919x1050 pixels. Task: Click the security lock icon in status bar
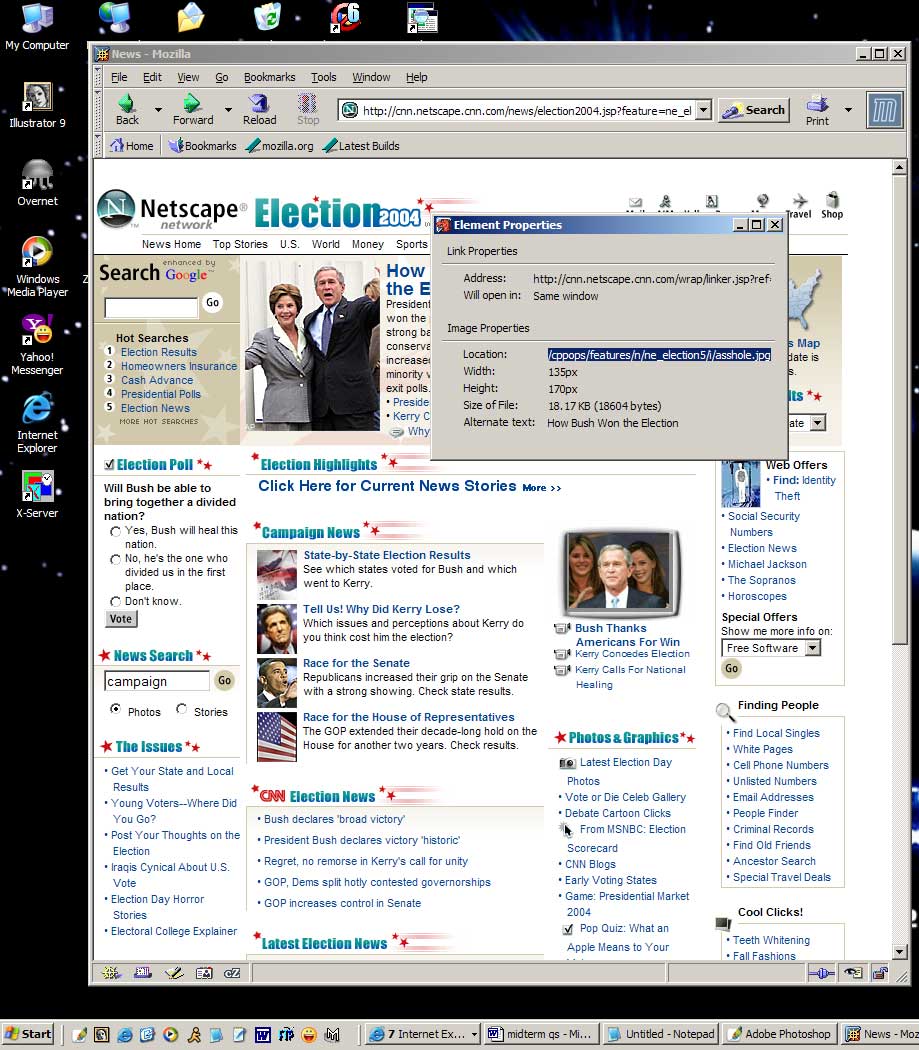pyautogui.click(x=879, y=973)
